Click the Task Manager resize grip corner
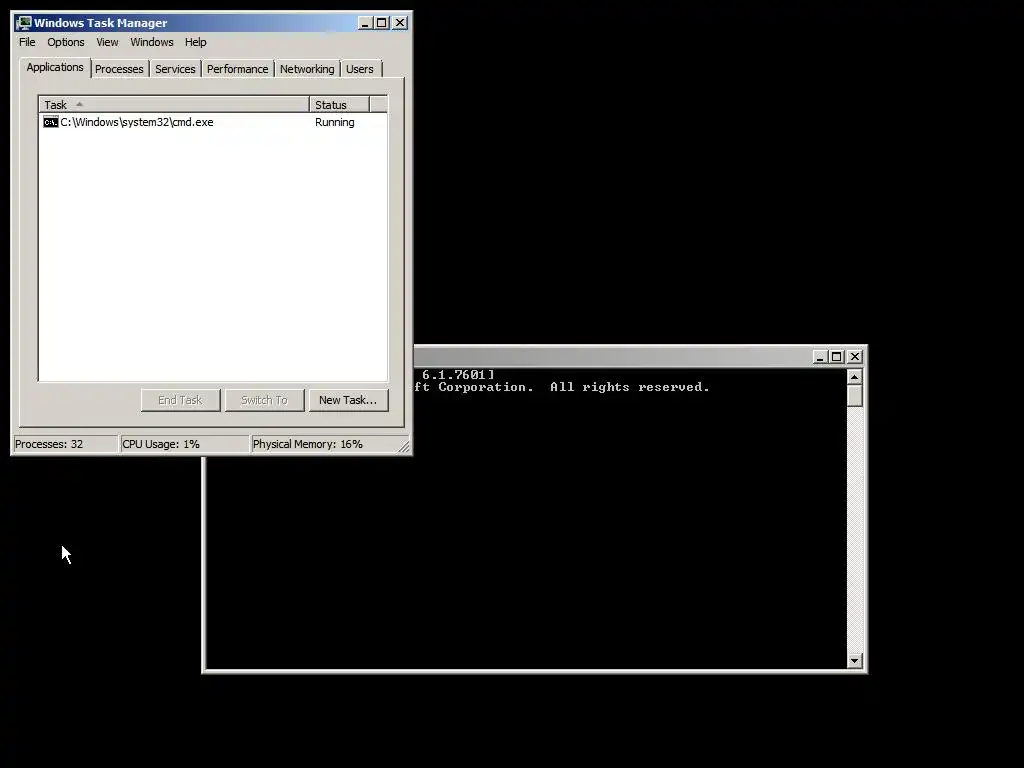Screen dimensions: 1024x768 404,447
